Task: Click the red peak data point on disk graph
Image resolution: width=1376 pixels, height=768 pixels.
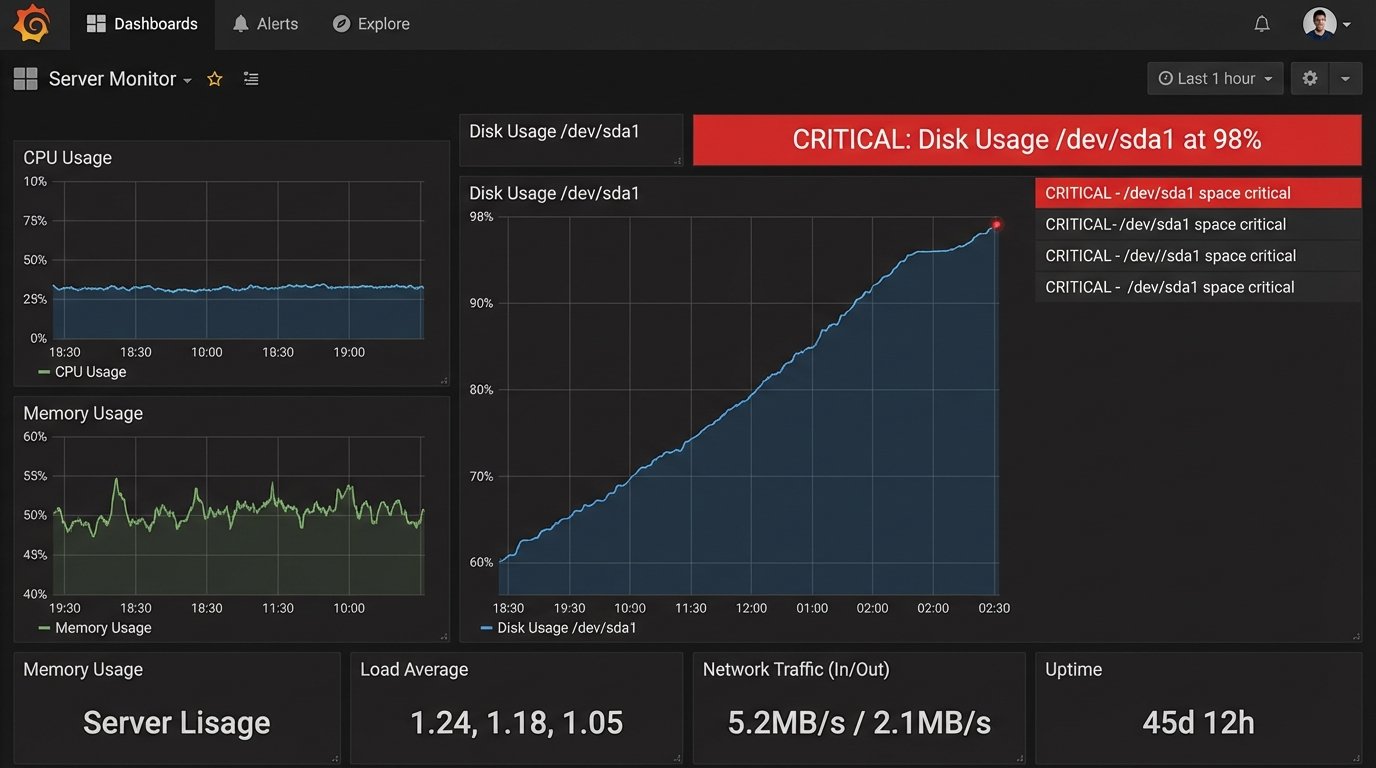Action: pos(996,224)
